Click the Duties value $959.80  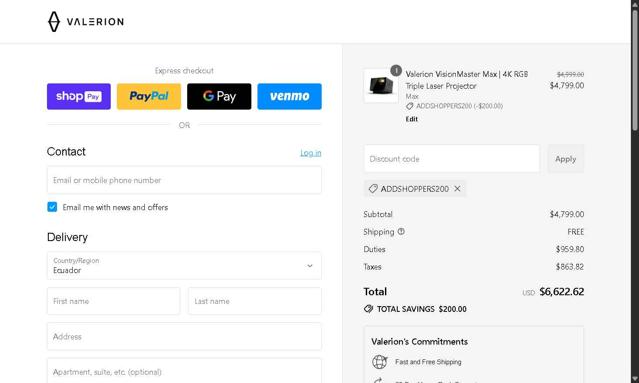tap(570, 249)
